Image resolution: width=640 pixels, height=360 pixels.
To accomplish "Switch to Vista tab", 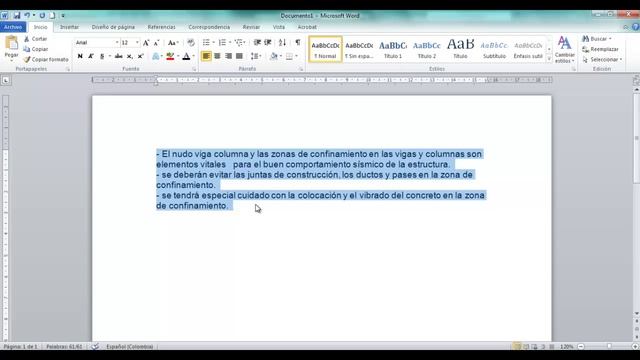I will tap(279, 27).
